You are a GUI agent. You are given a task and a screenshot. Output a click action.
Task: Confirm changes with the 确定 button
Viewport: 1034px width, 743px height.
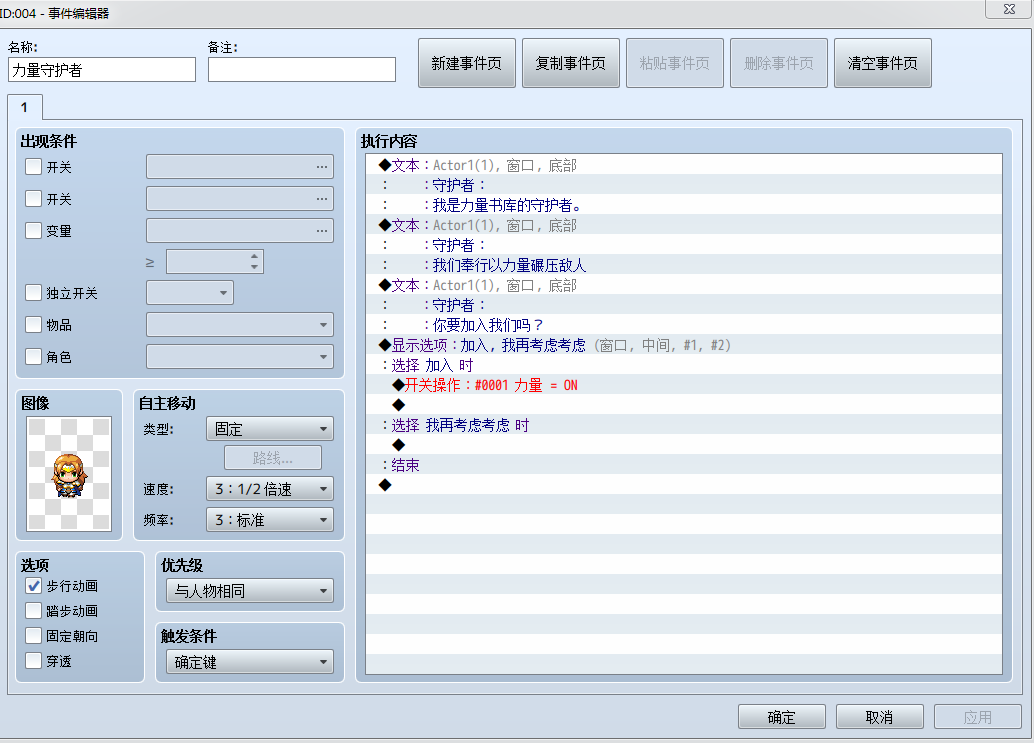coord(781,717)
